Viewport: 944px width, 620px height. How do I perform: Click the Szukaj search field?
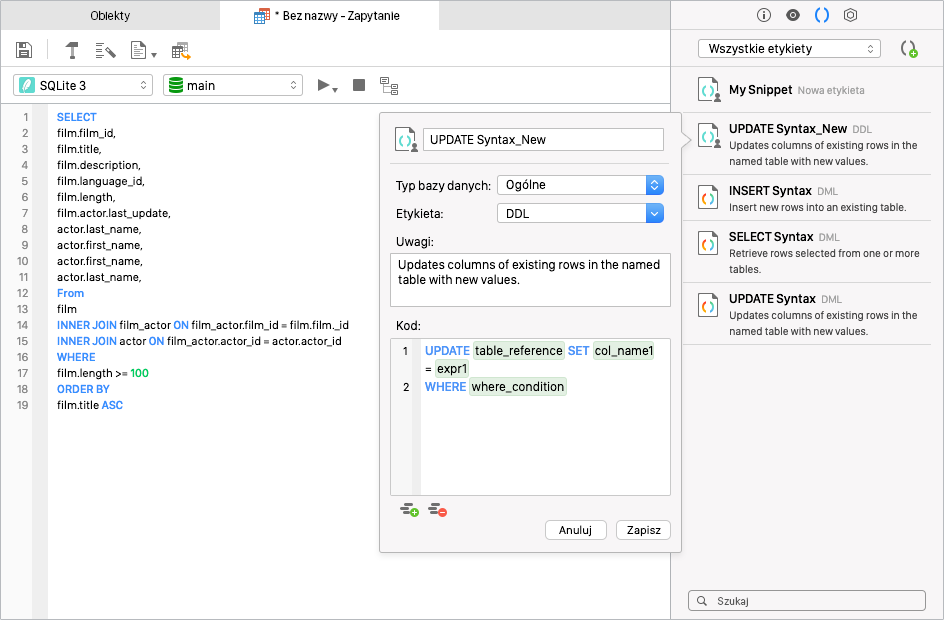coord(807,601)
